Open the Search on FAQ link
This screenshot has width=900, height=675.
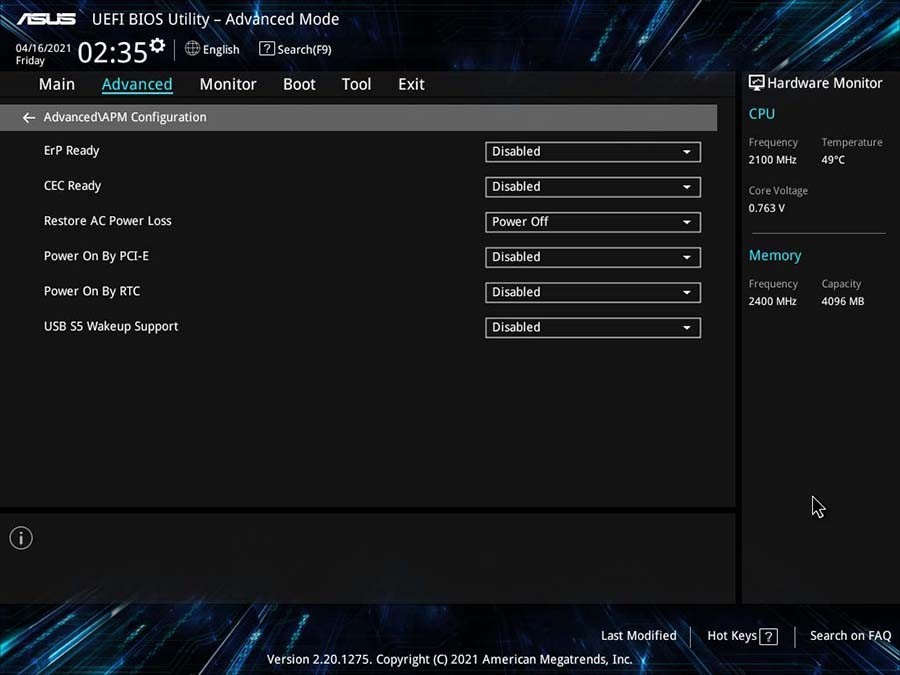pyautogui.click(x=850, y=636)
